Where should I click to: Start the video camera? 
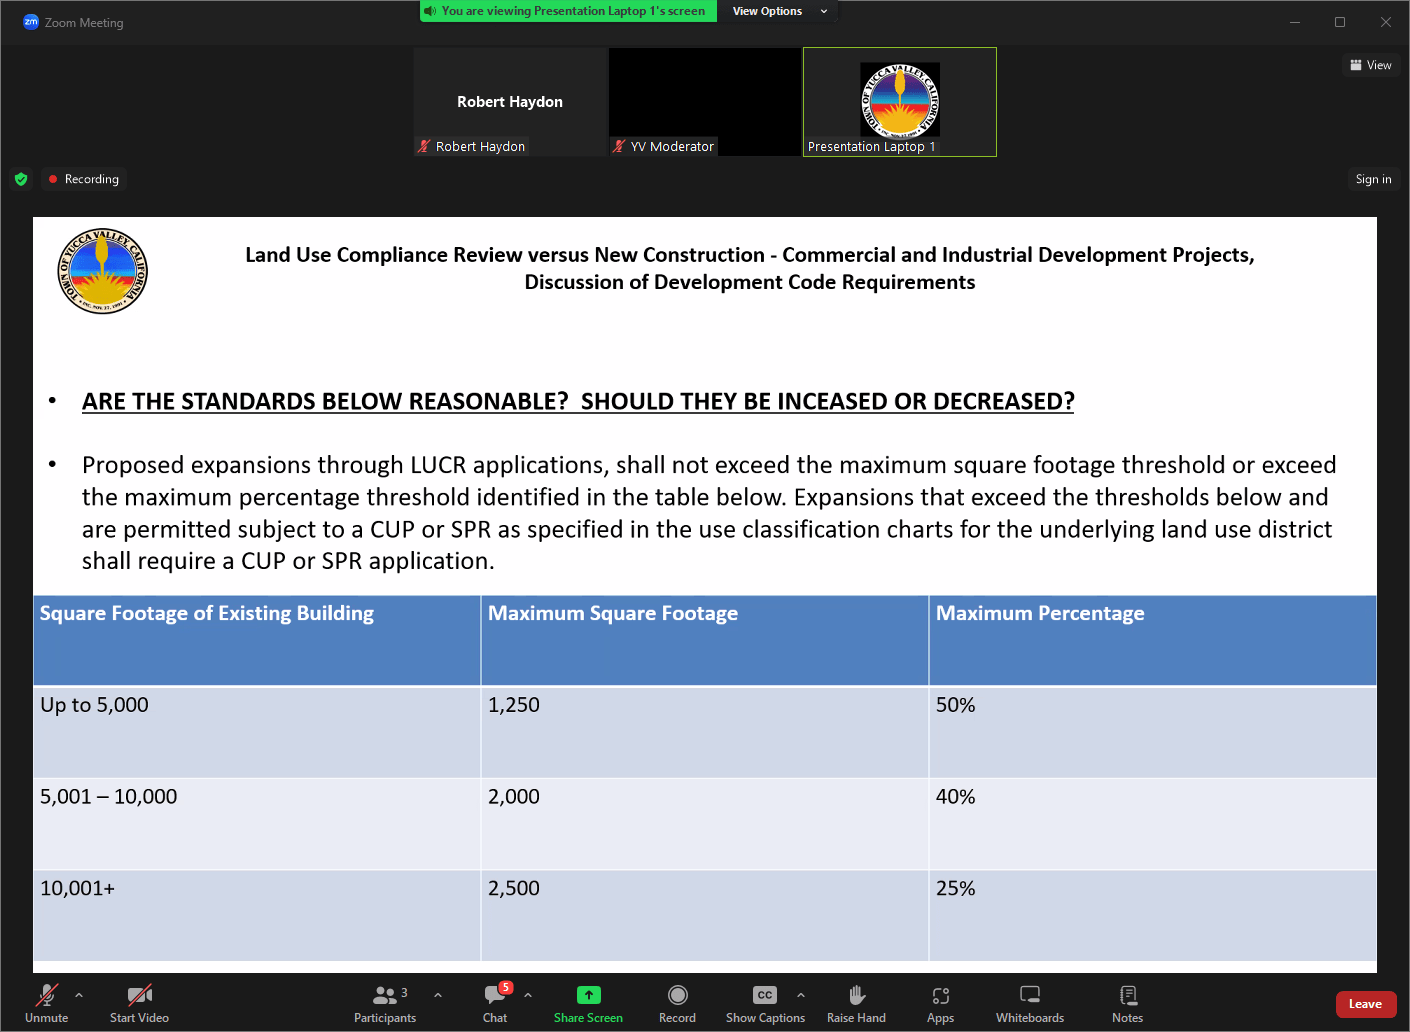pos(139,1003)
